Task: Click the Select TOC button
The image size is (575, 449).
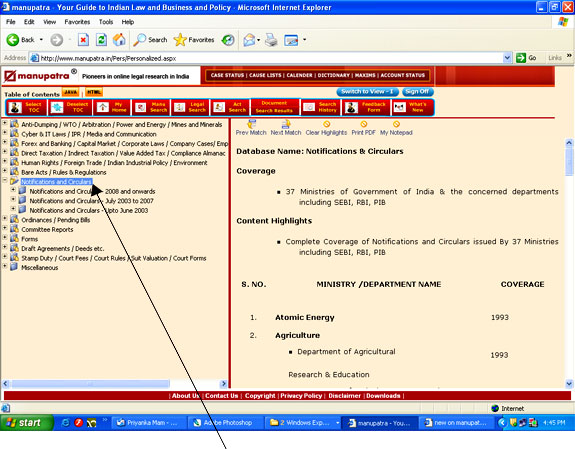Action: [x=26, y=107]
